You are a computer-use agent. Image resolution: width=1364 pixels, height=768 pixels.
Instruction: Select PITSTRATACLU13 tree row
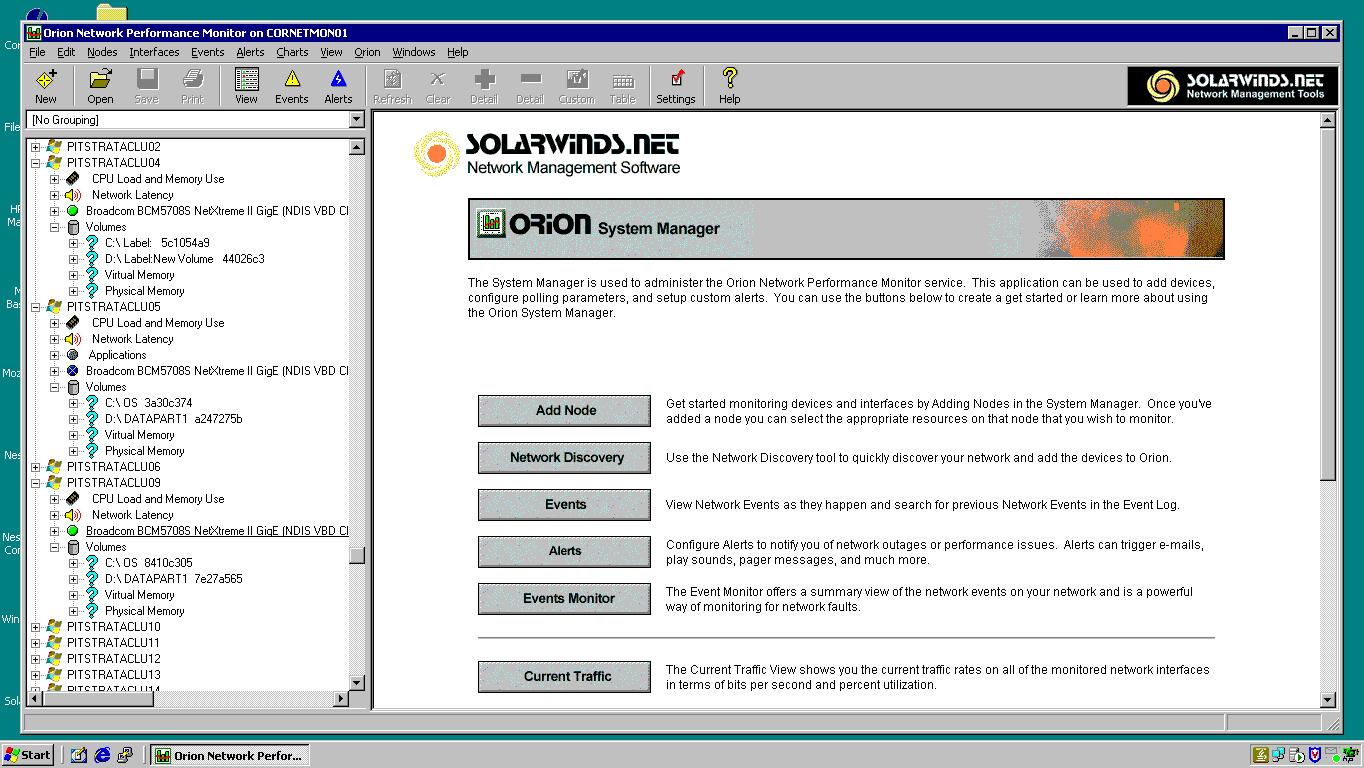click(x=113, y=675)
